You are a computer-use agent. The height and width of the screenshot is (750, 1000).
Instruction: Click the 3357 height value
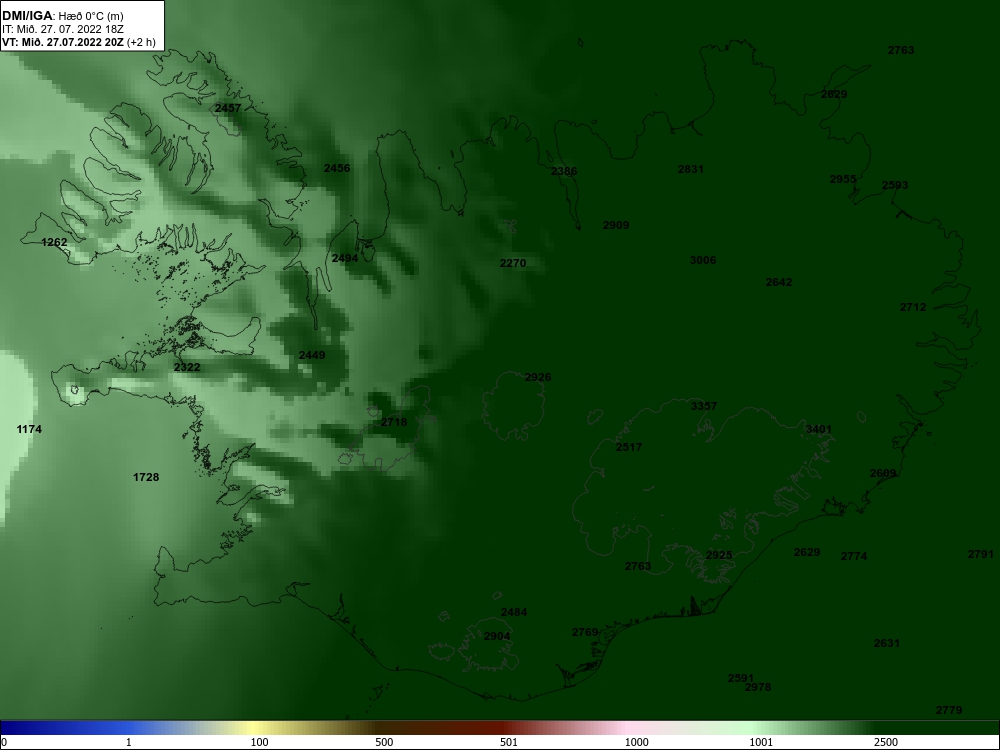704,406
